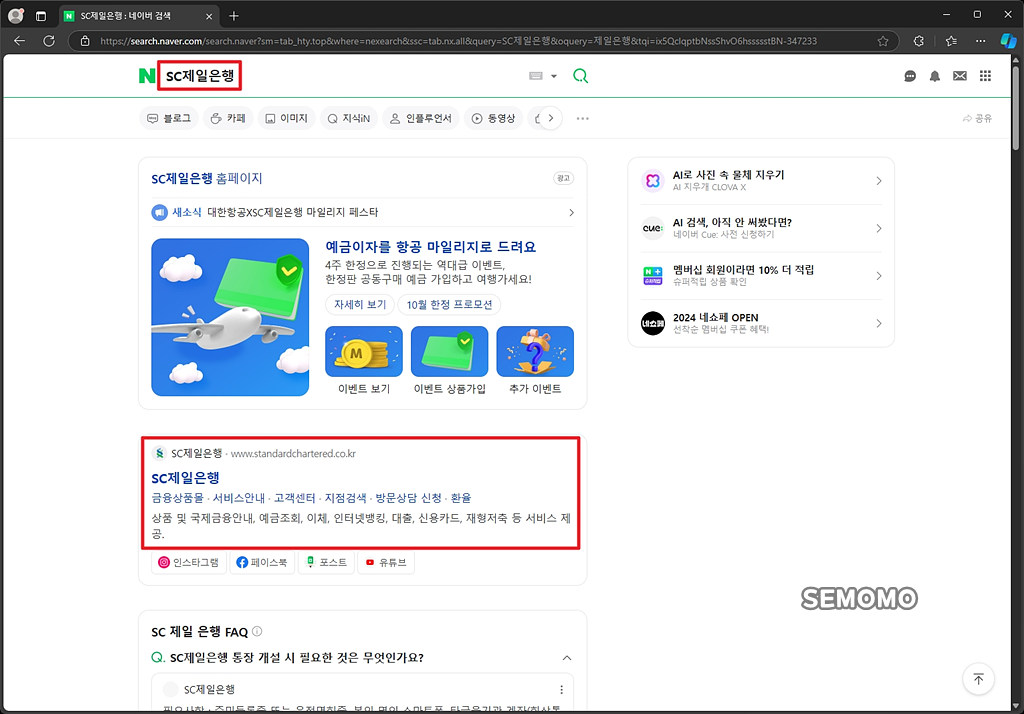Click the airplane promotion banner image
This screenshot has width=1024, height=714.
[230, 317]
